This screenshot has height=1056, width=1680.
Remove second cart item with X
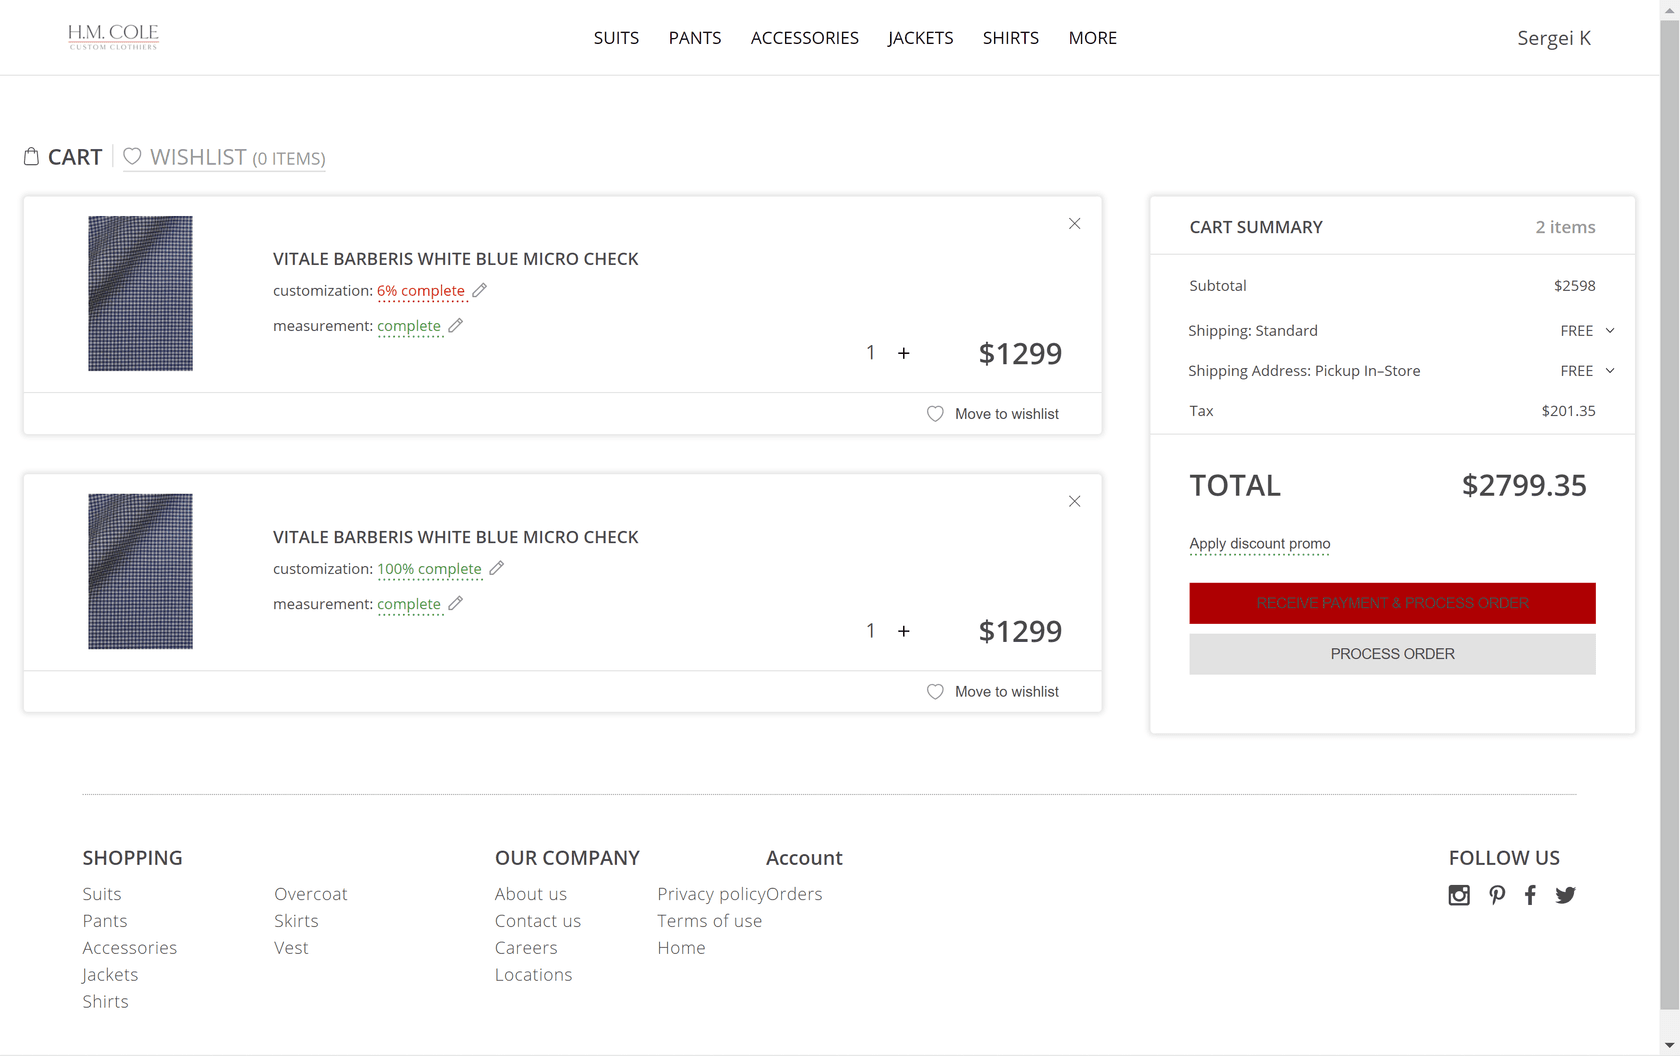(1074, 502)
